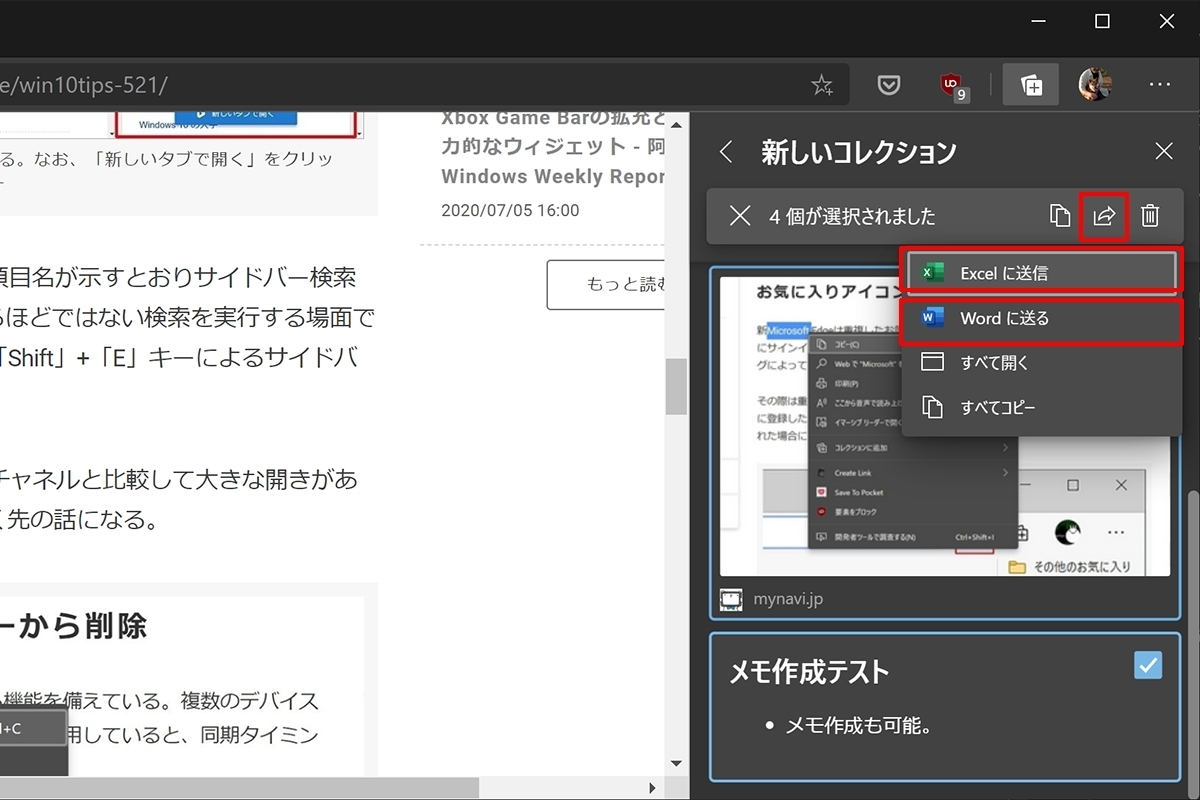Select すべてコピー in the share menu
The height and width of the screenshot is (800, 1200).
click(1042, 407)
